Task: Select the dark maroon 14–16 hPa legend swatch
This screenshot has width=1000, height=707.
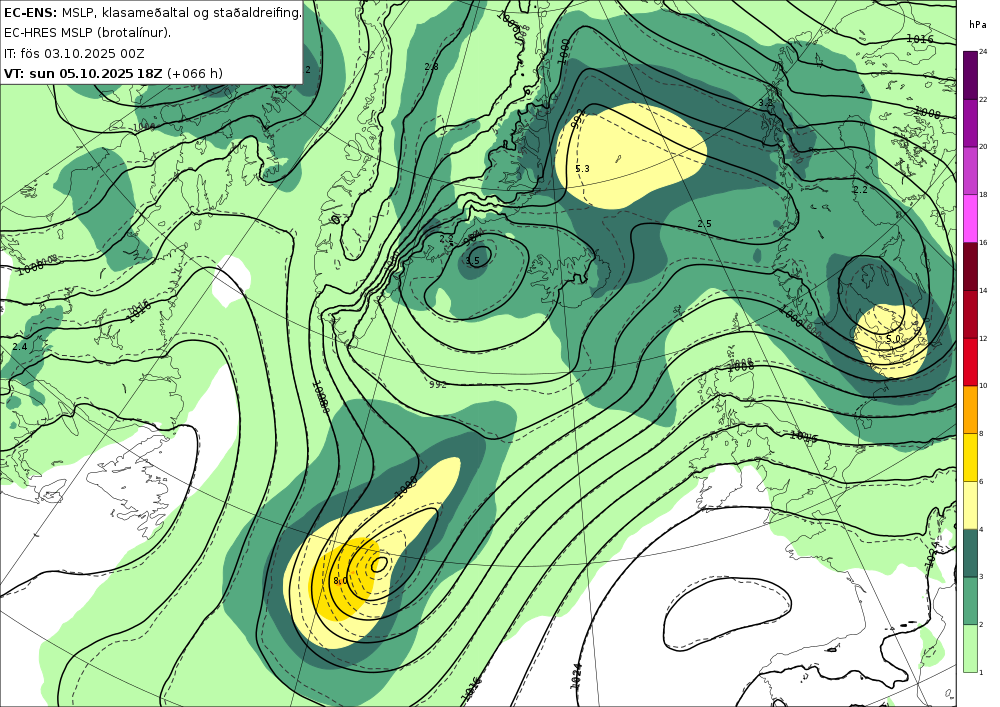Action: (970, 266)
